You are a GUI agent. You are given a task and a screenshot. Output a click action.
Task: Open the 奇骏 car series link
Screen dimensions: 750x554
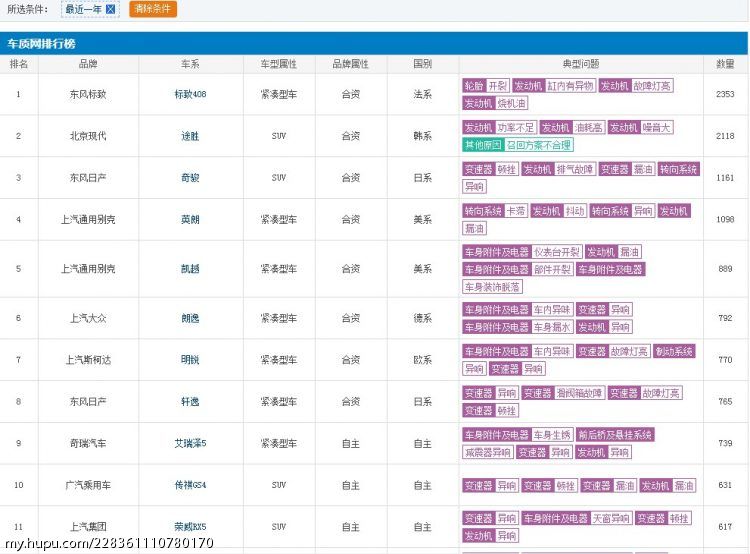click(x=190, y=177)
